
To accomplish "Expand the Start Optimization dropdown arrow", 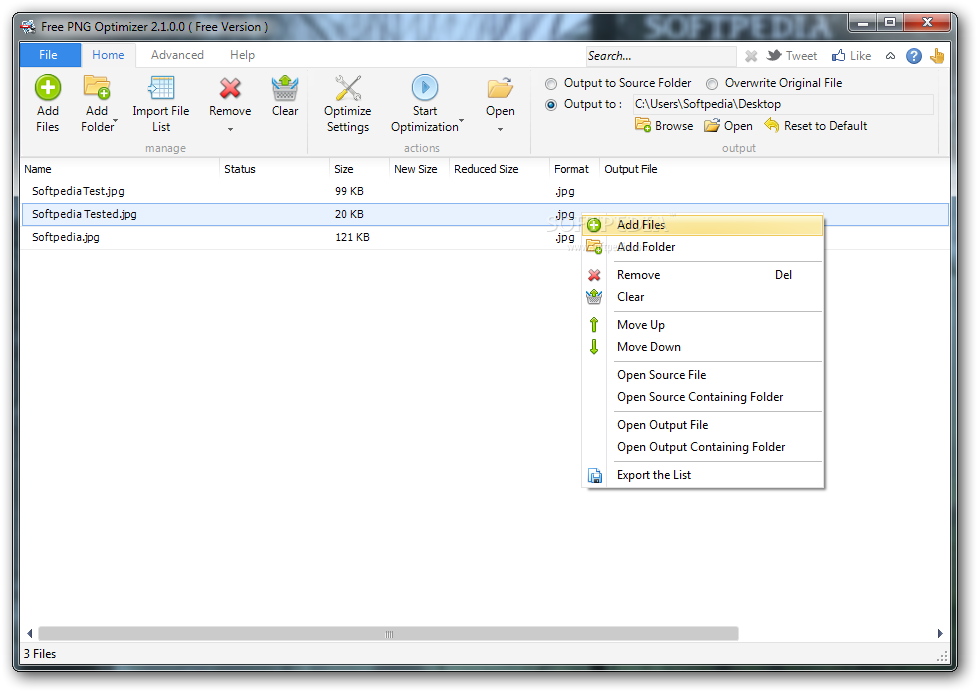I will pyautogui.click(x=462, y=120).
